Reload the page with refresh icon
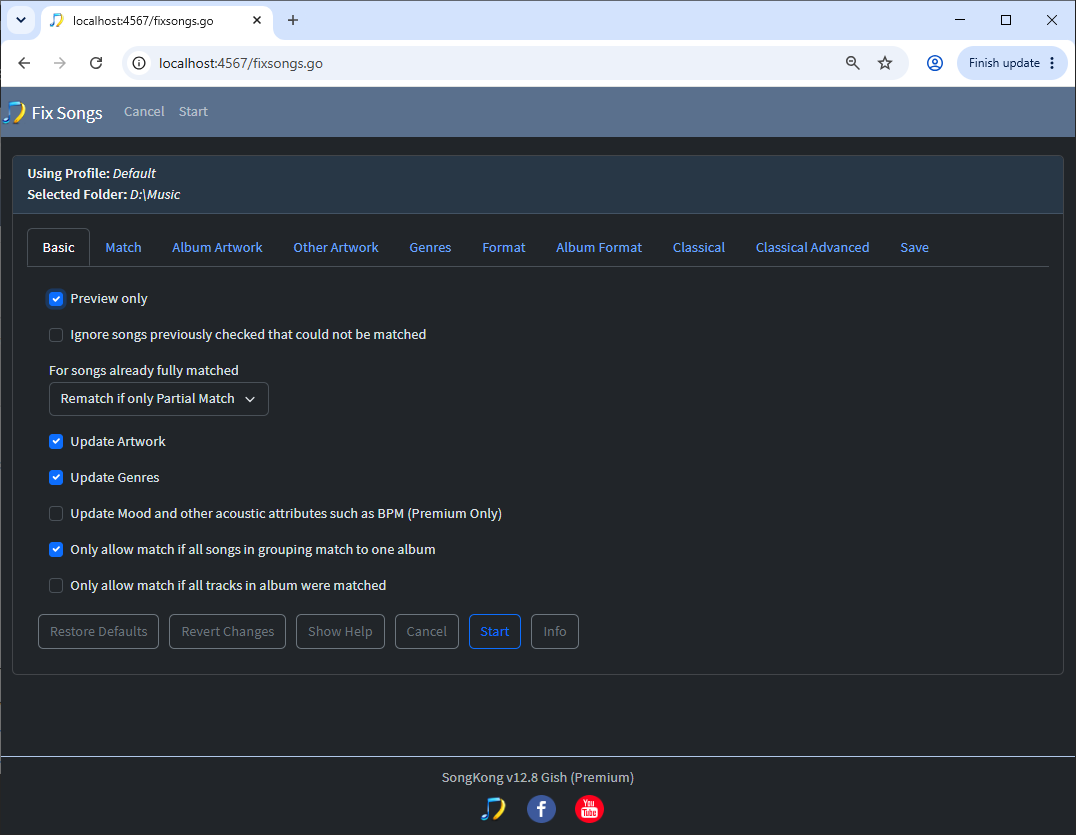1076x835 pixels. point(96,63)
